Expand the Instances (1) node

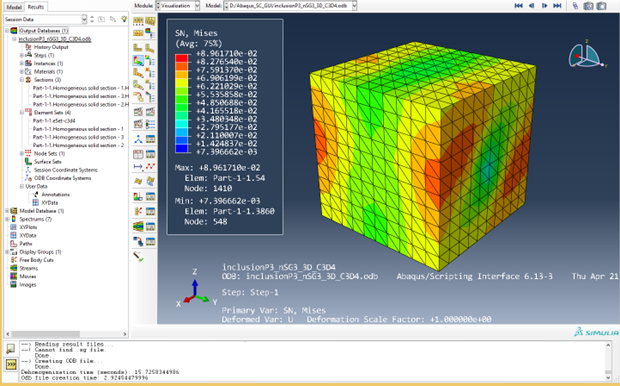pos(22,63)
